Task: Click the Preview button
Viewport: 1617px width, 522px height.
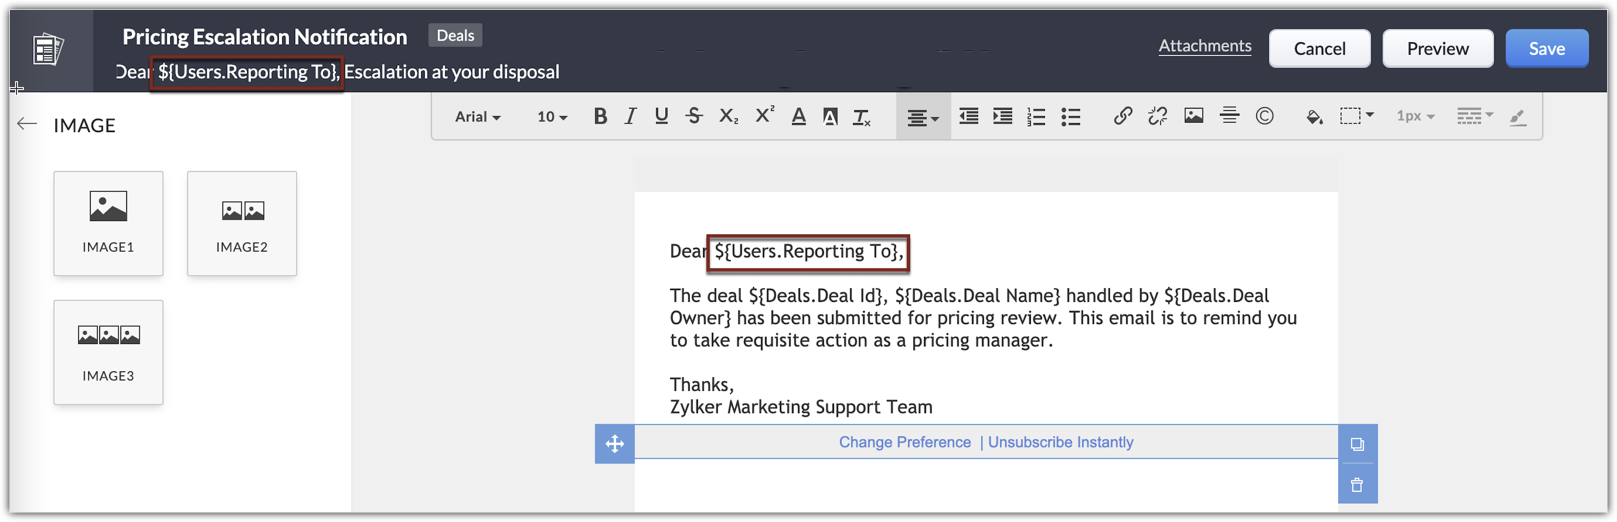Action: [1437, 48]
